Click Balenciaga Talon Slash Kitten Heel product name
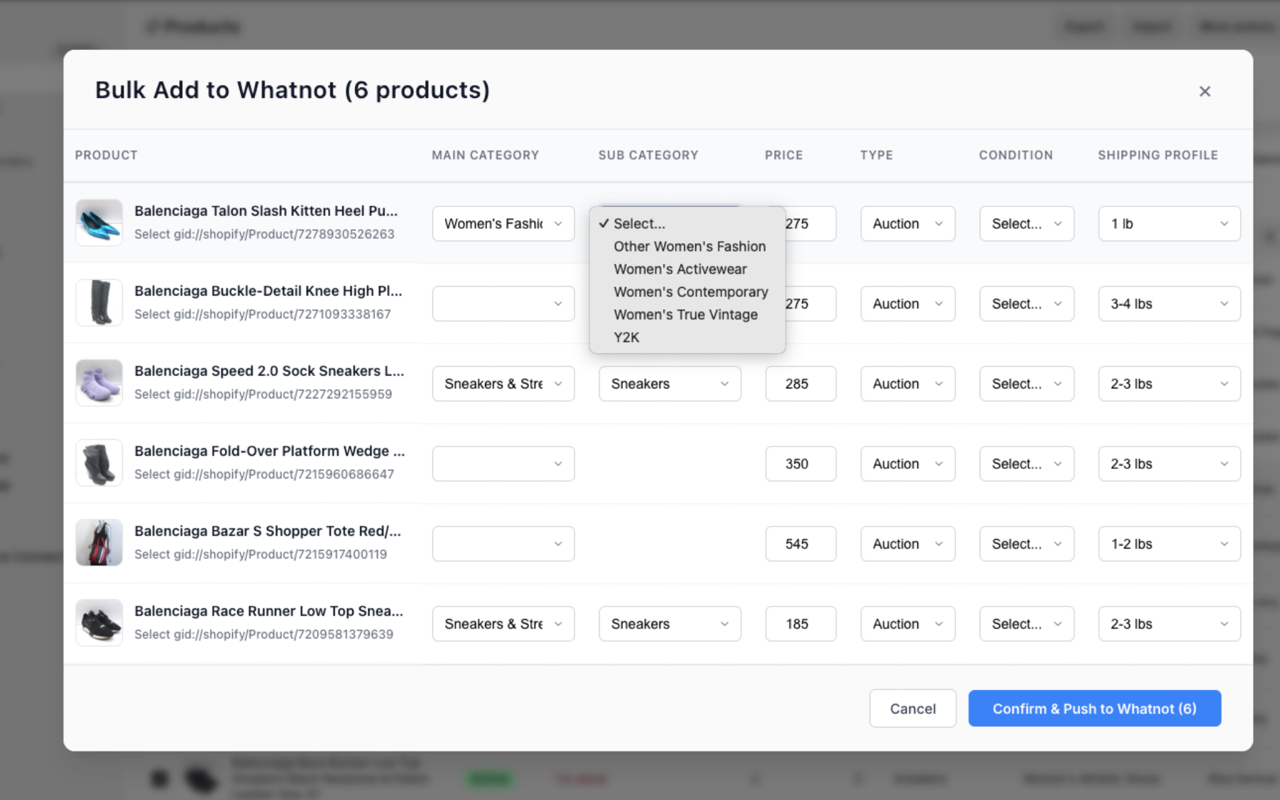This screenshot has width=1280, height=800. coord(266,211)
